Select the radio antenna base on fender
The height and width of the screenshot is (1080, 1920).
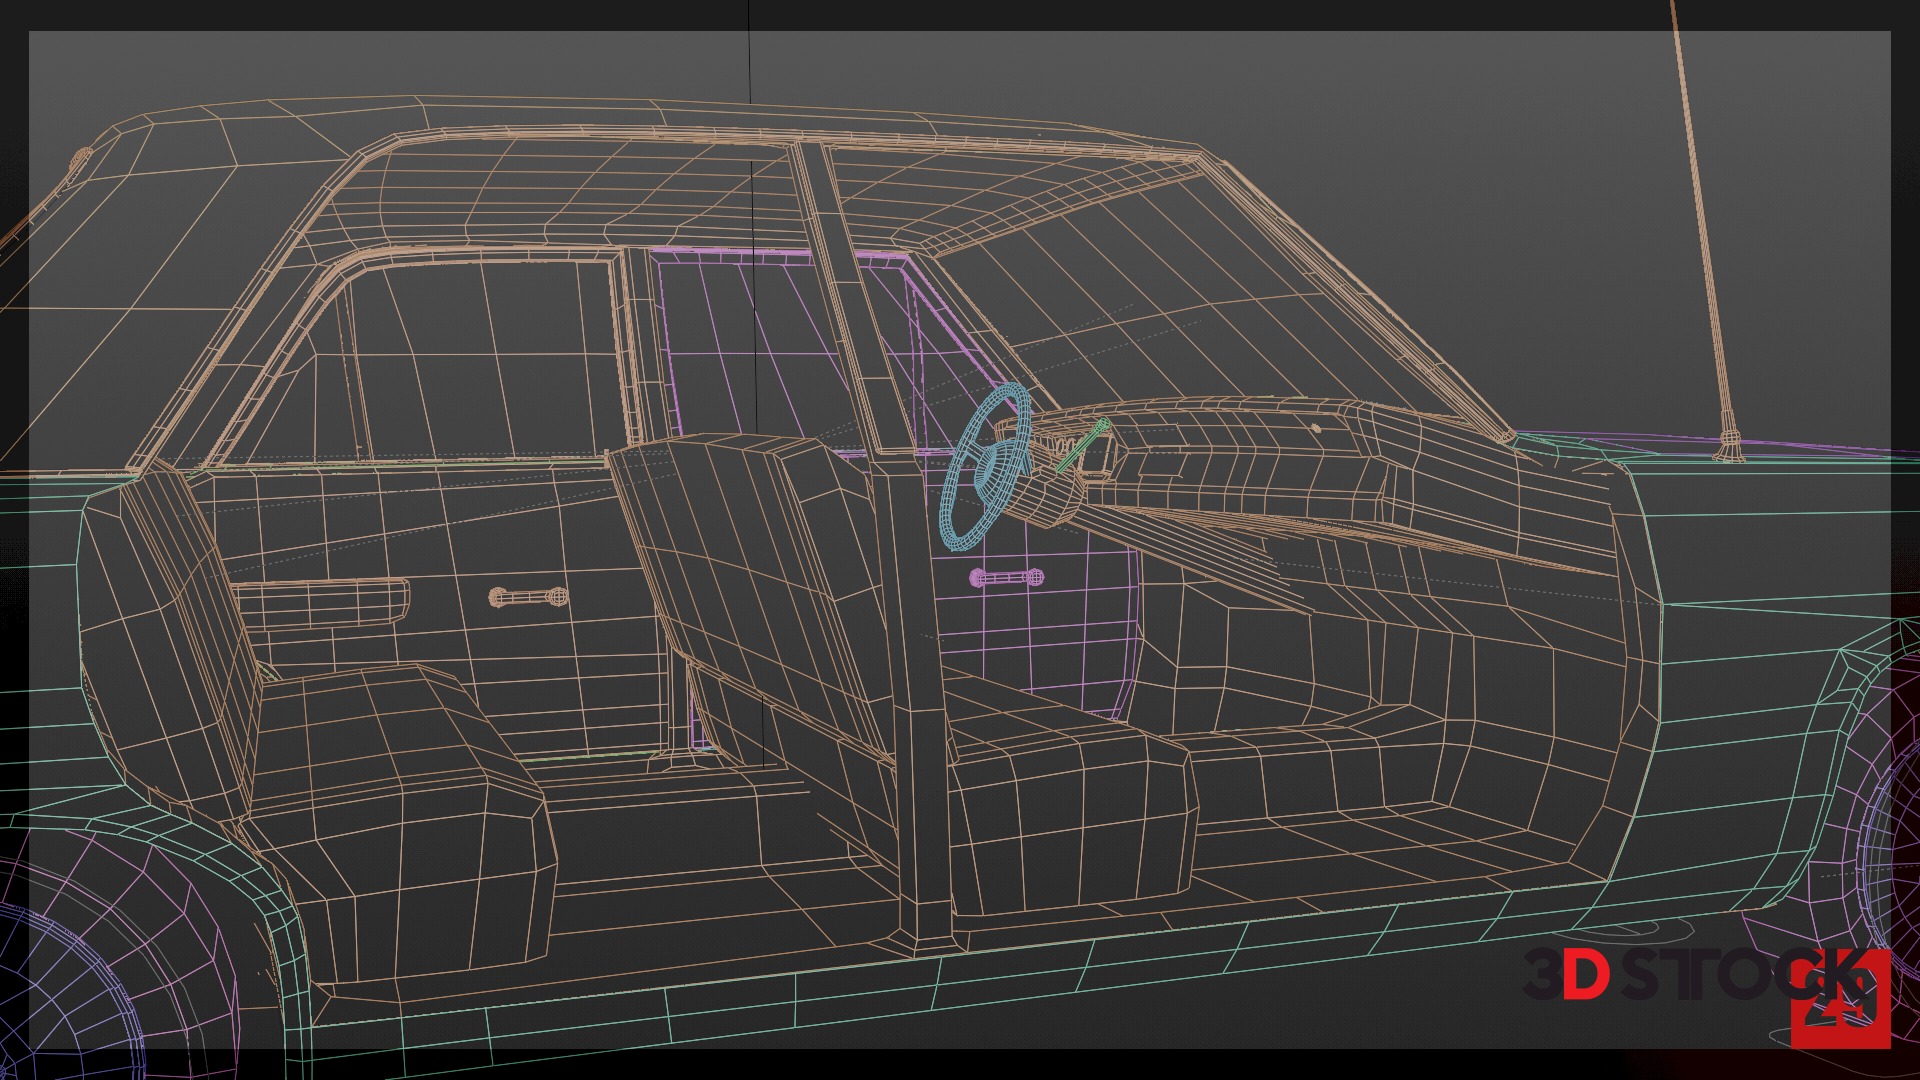tap(1729, 448)
